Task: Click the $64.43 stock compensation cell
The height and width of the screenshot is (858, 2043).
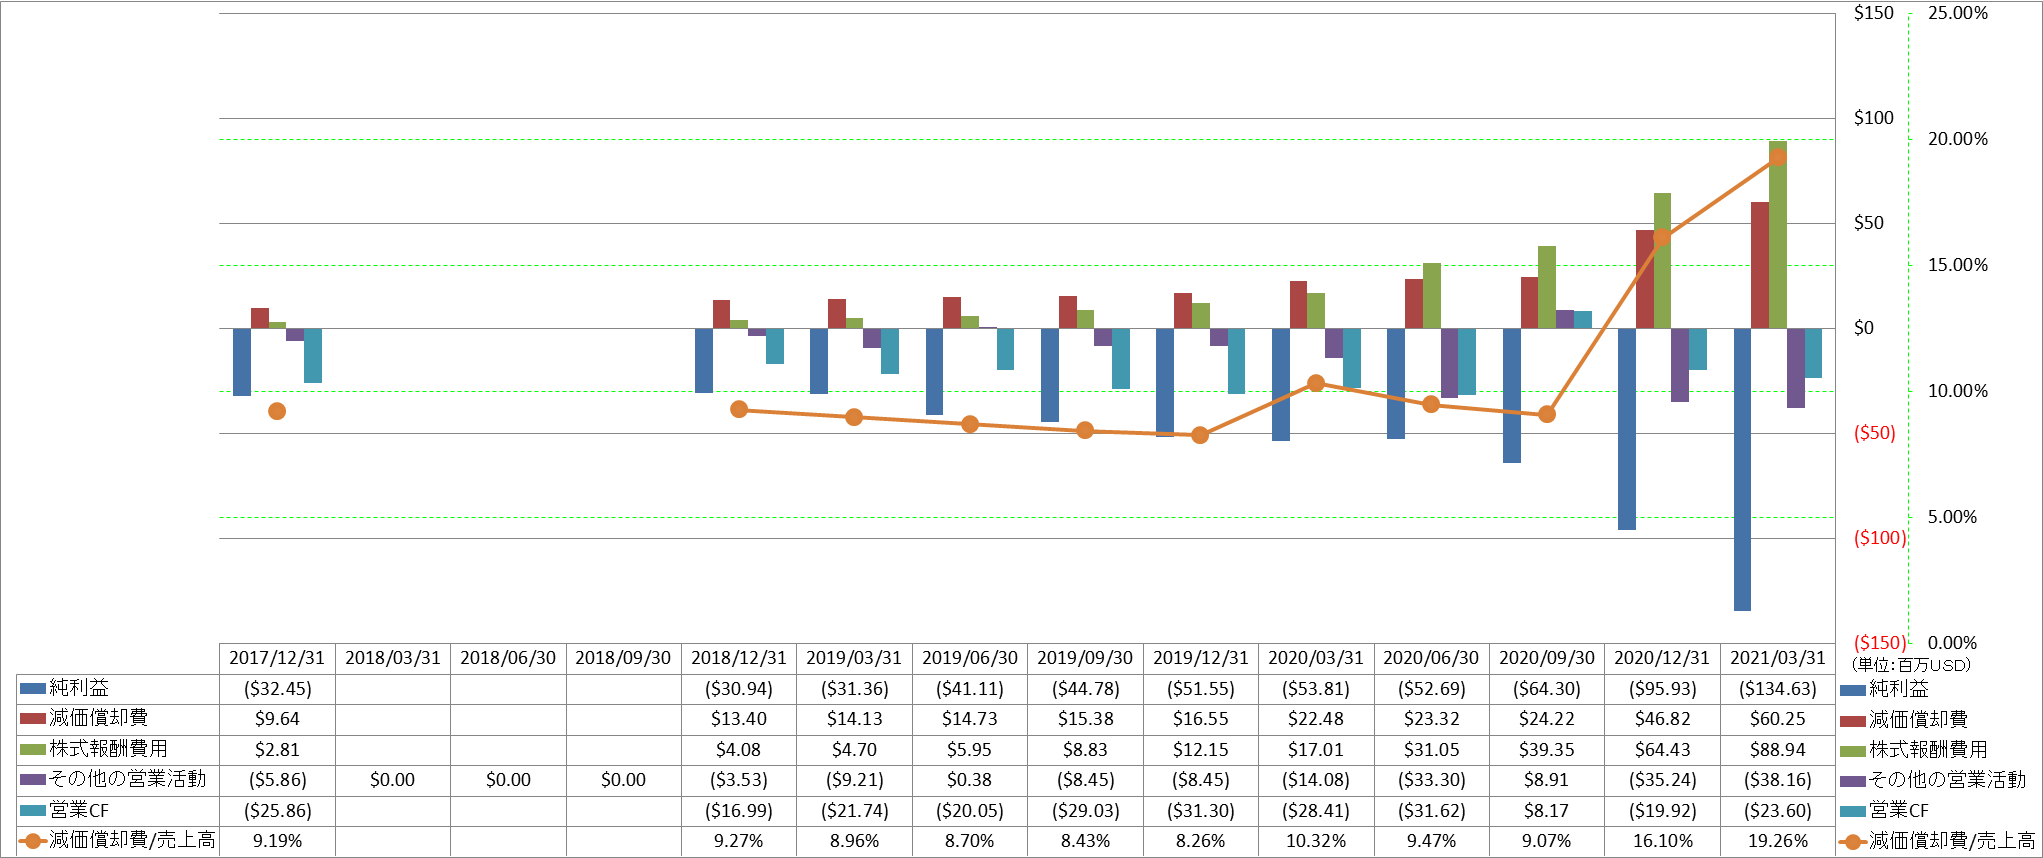Action: pyautogui.click(x=1662, y=750)
